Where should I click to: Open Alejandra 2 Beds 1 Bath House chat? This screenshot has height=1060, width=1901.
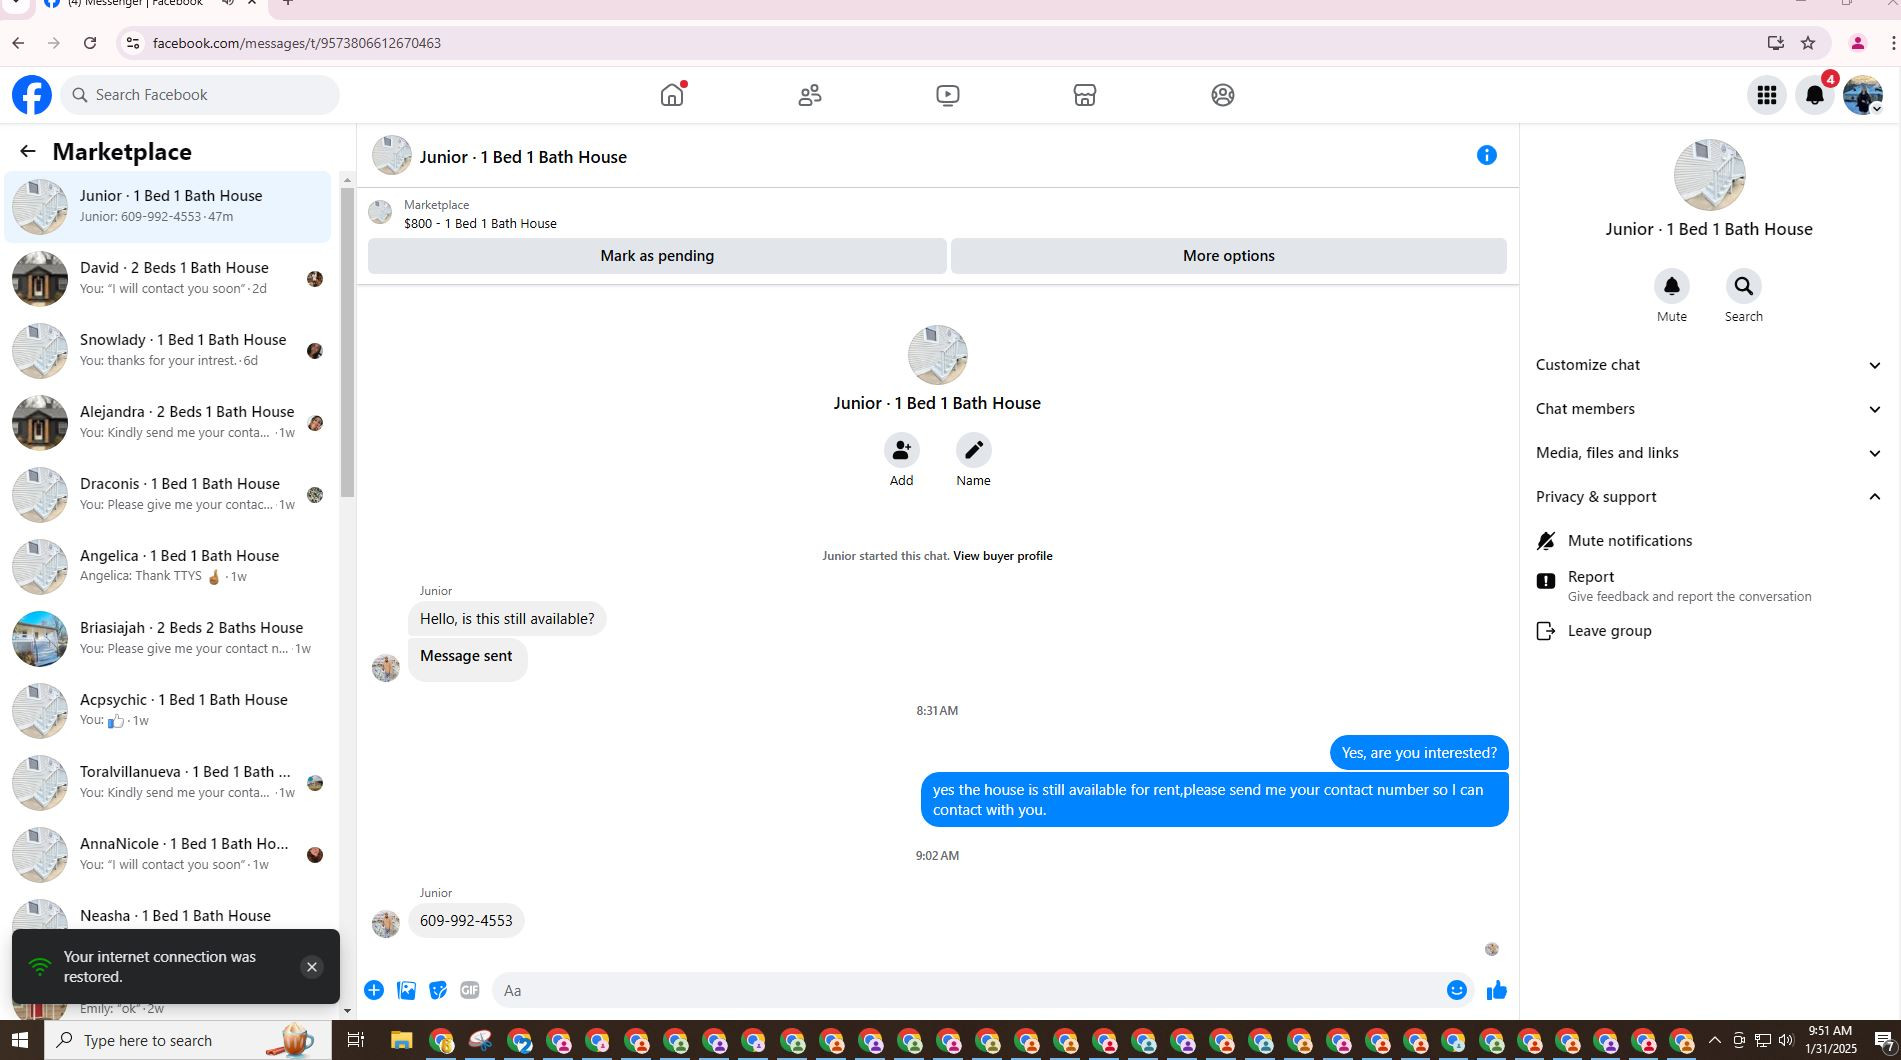[x=168, y=422]
